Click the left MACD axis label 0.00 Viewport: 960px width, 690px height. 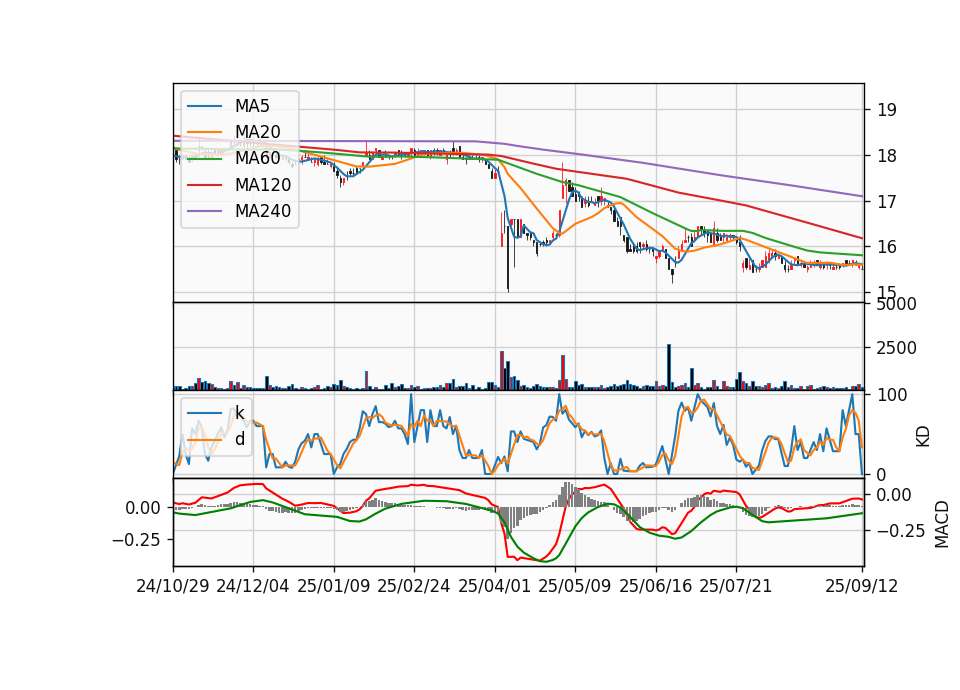pos(143,508)
